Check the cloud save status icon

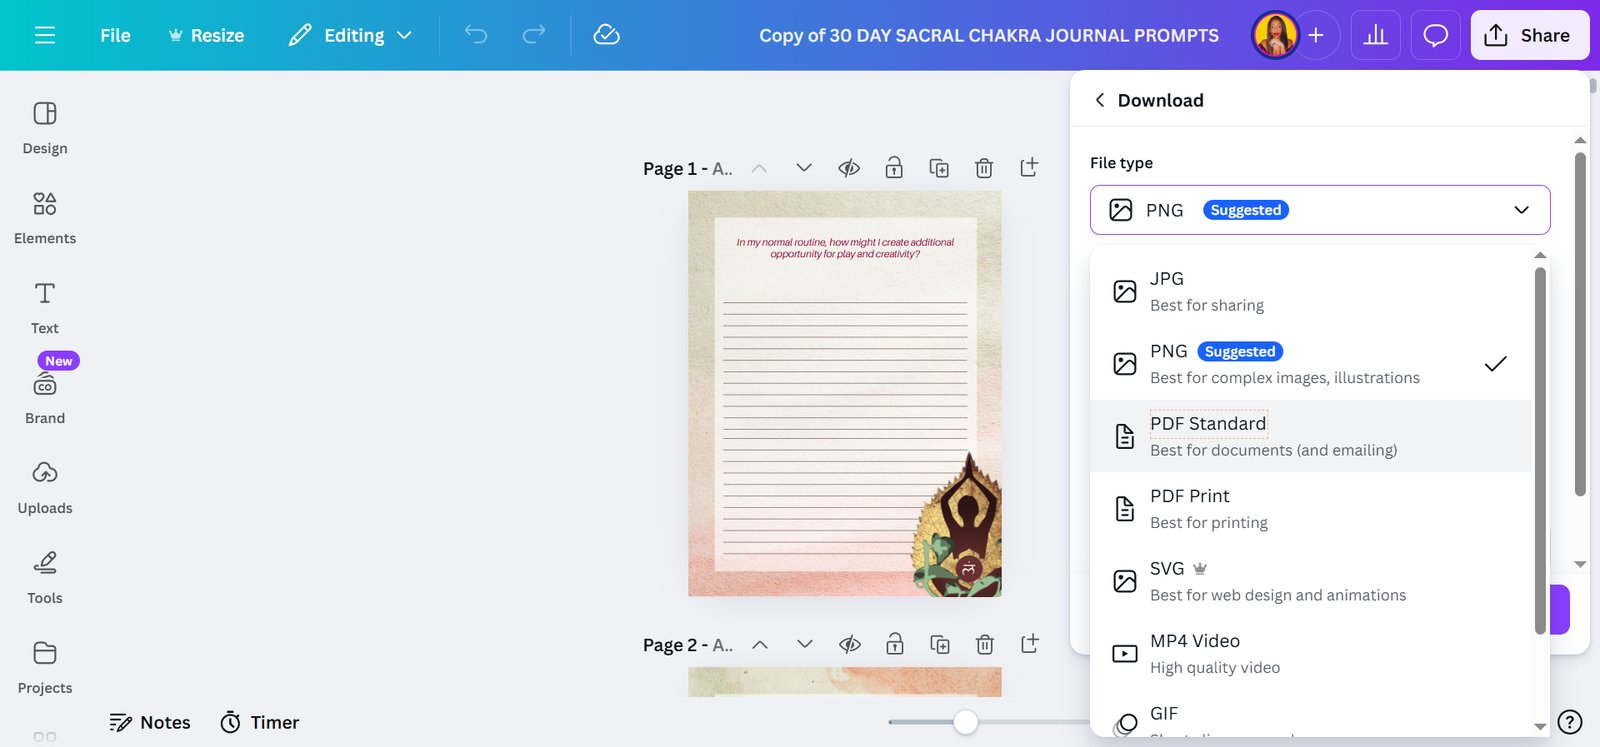607,35
